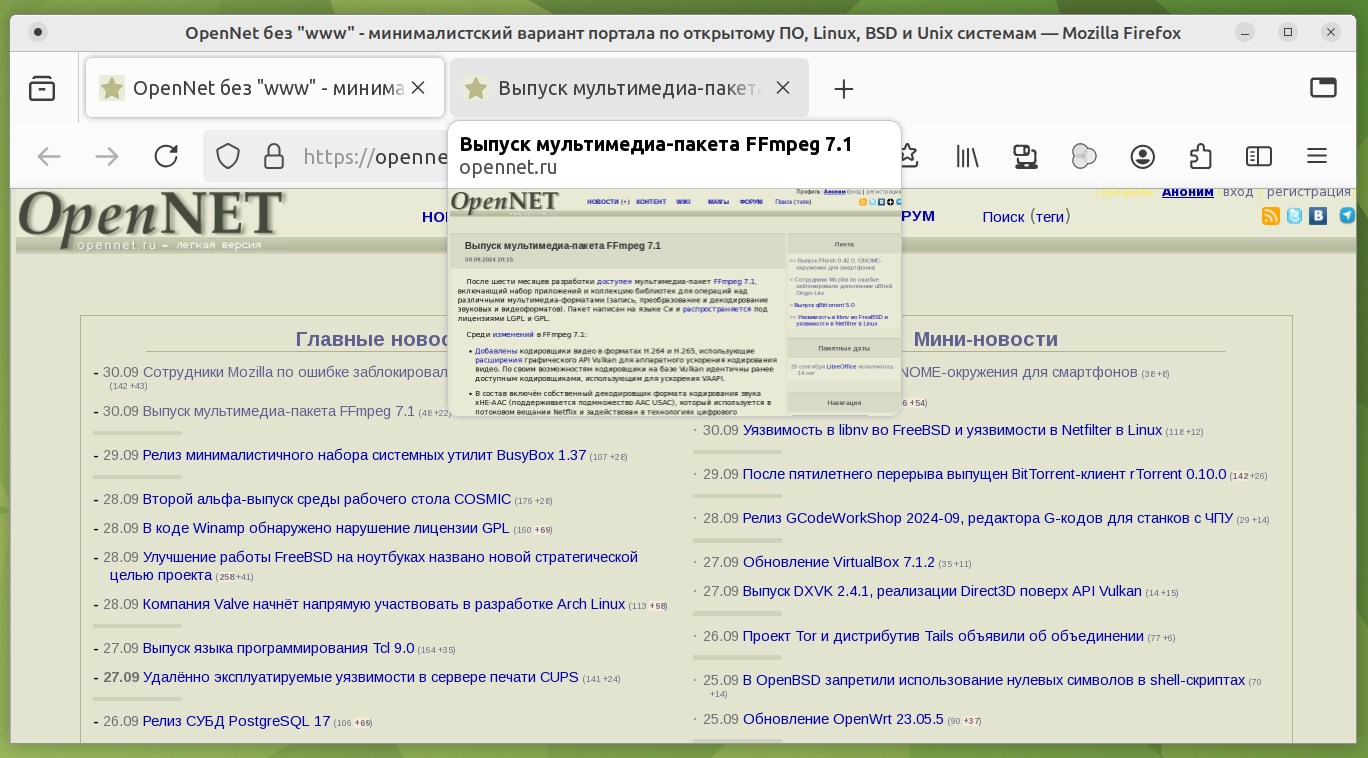The image size is (1368, 758).
Task: Open the OpenNet RSS feed icon
Action: click(x=1271, y=216)
